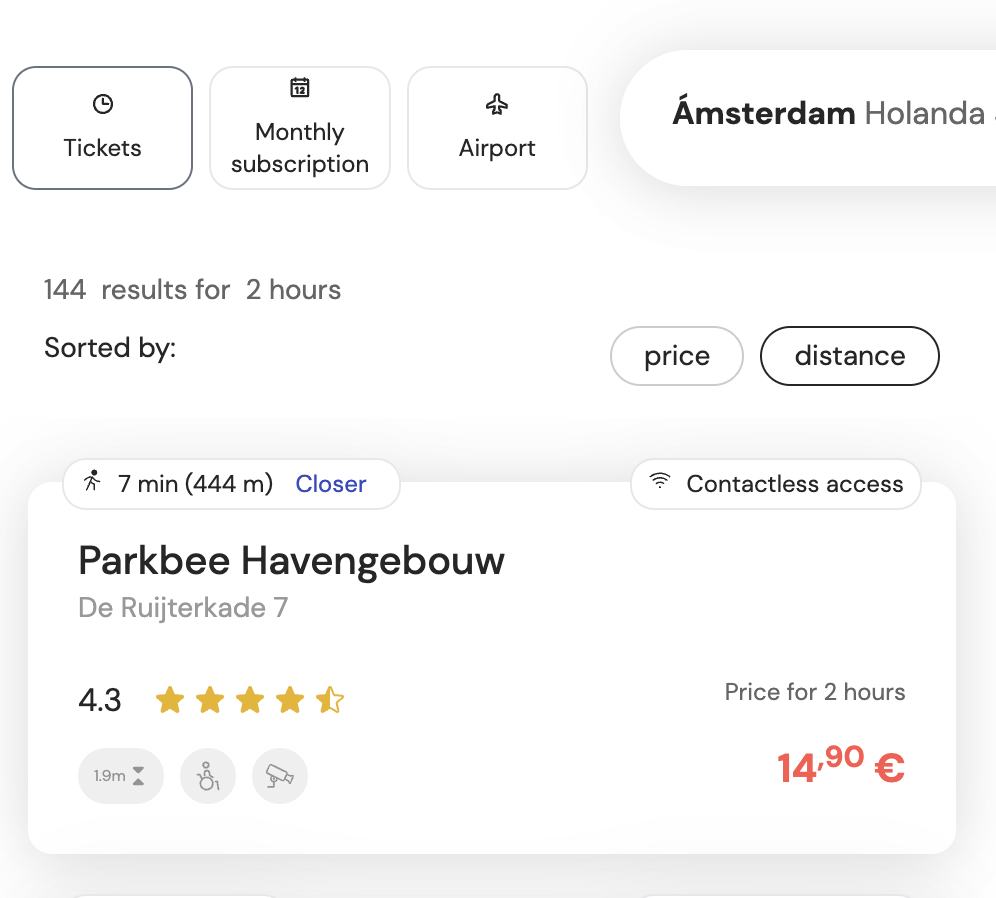The image size is (996, 898).
Task: Toggle the price sort option
Action: tap(677, 356)
